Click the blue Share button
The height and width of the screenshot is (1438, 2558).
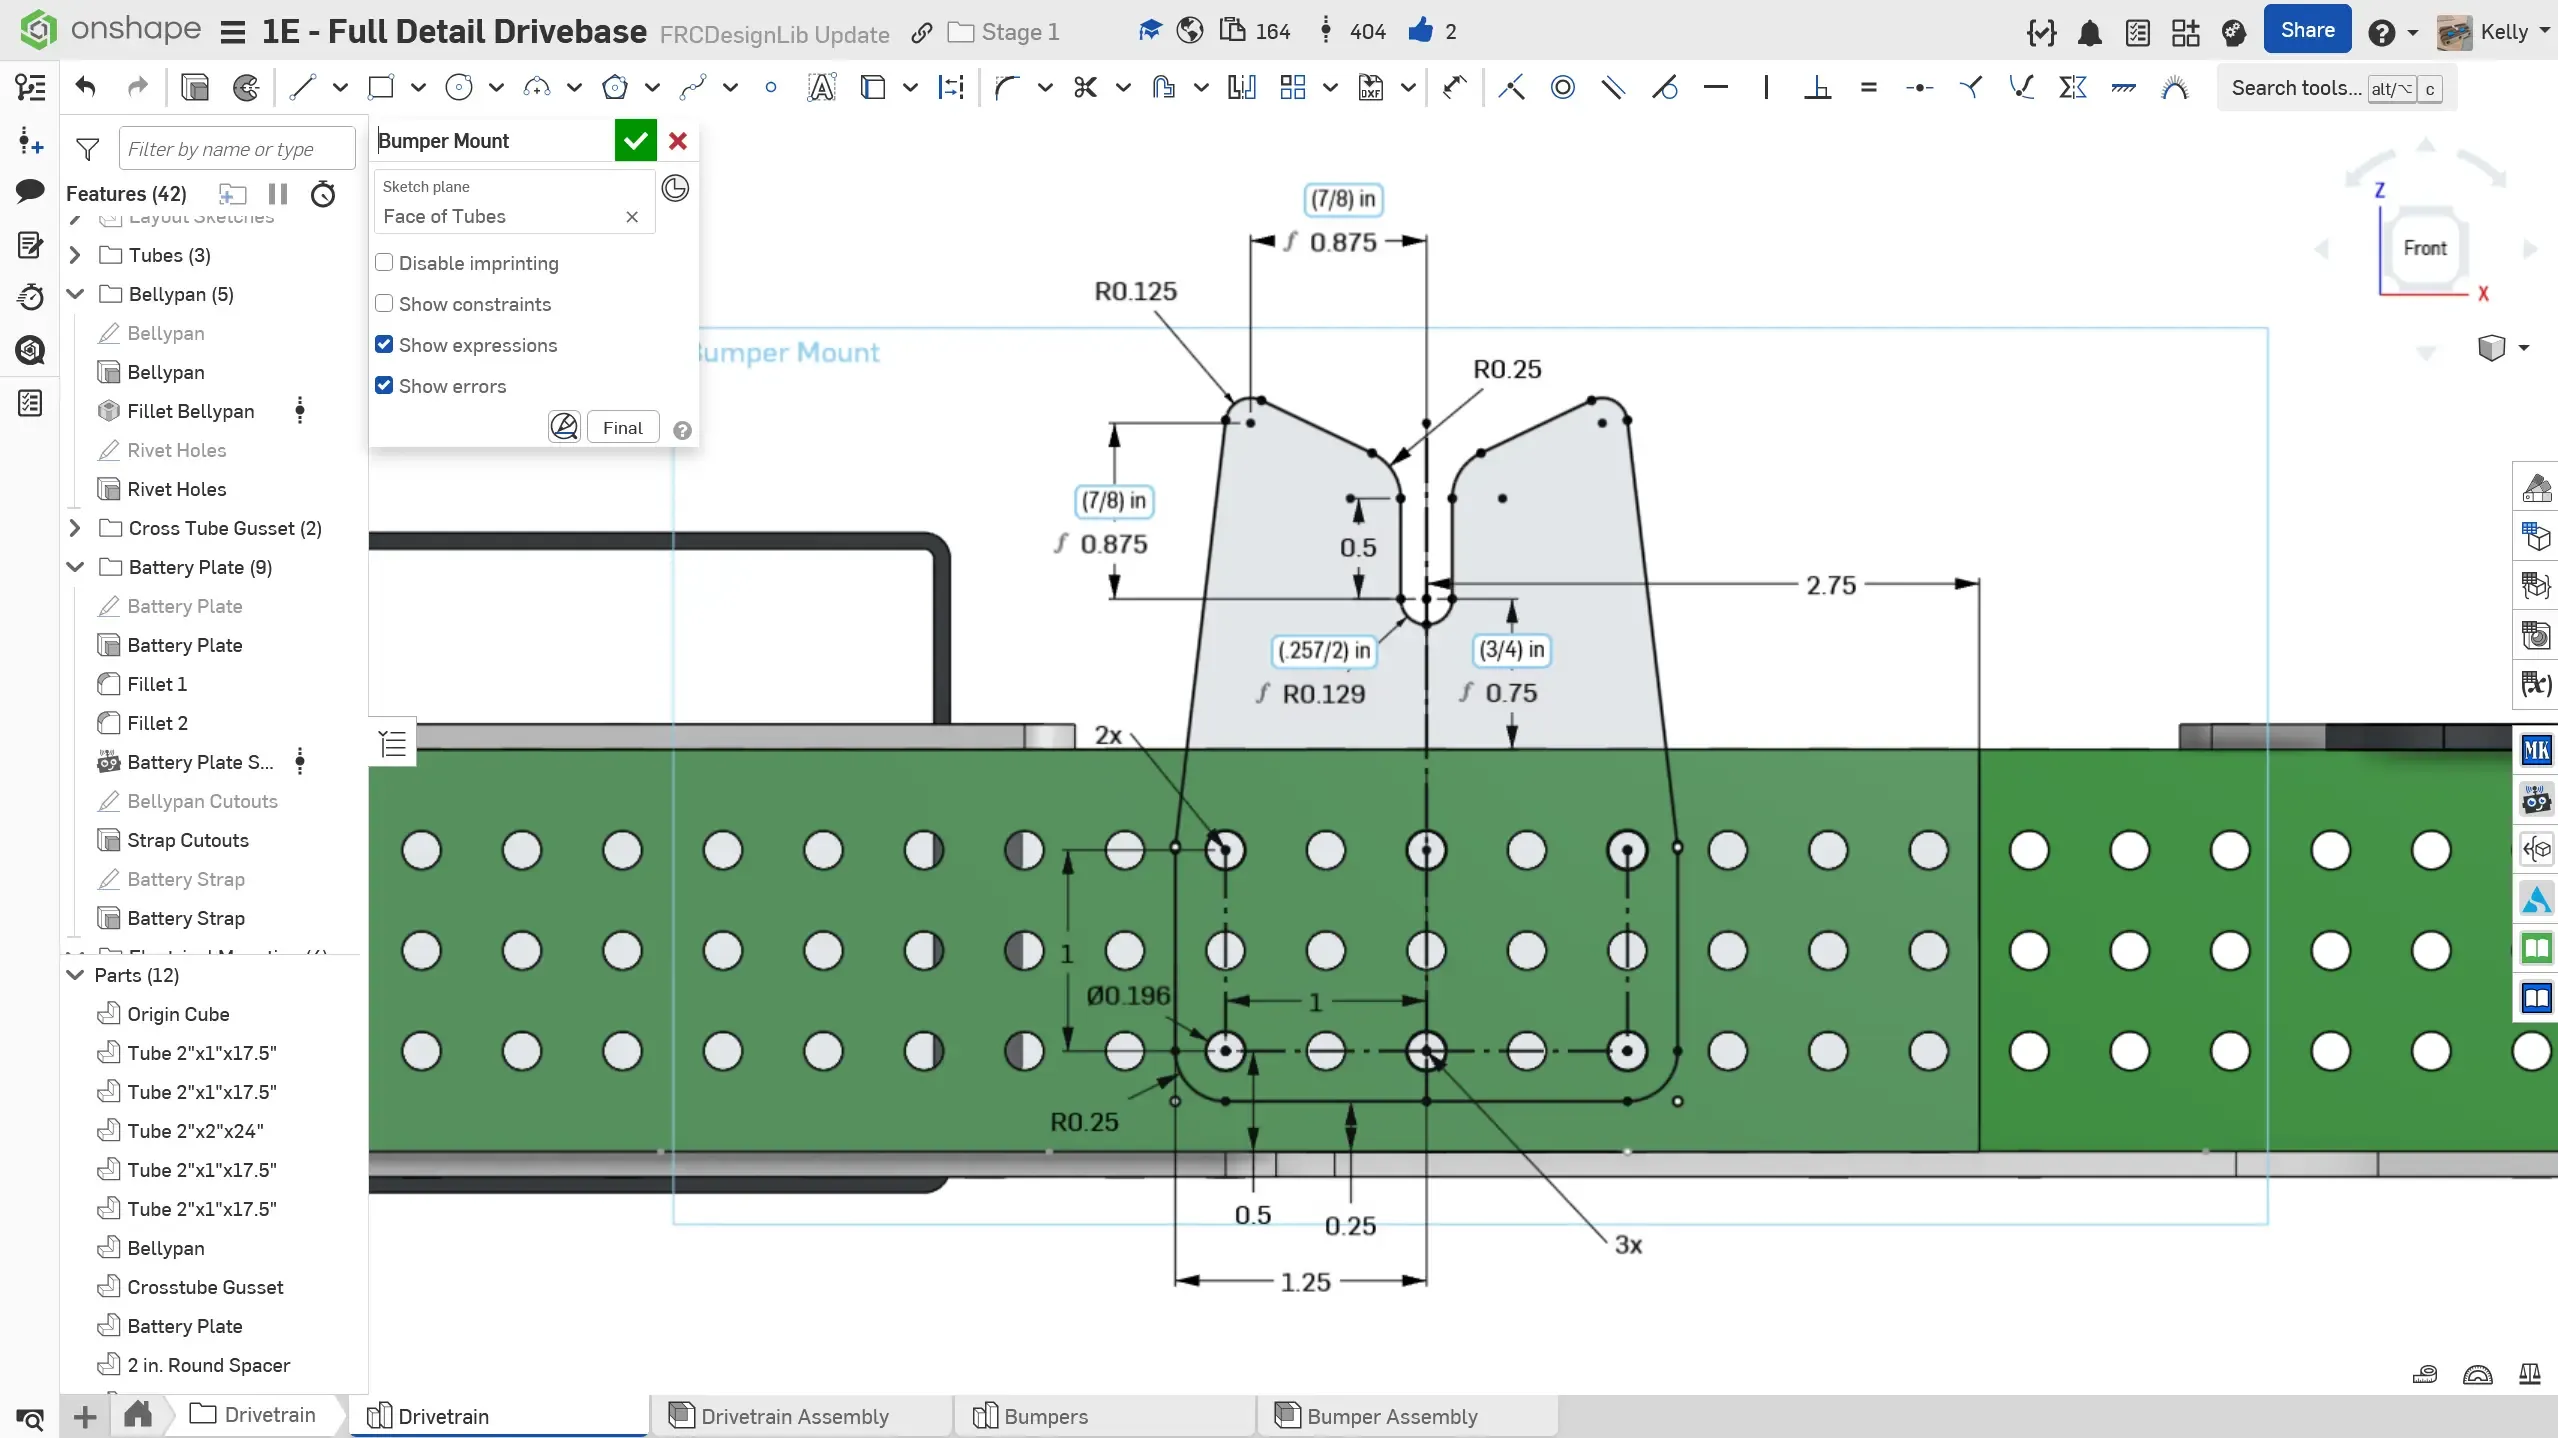pyautogui.click(x=2307, y=31)
